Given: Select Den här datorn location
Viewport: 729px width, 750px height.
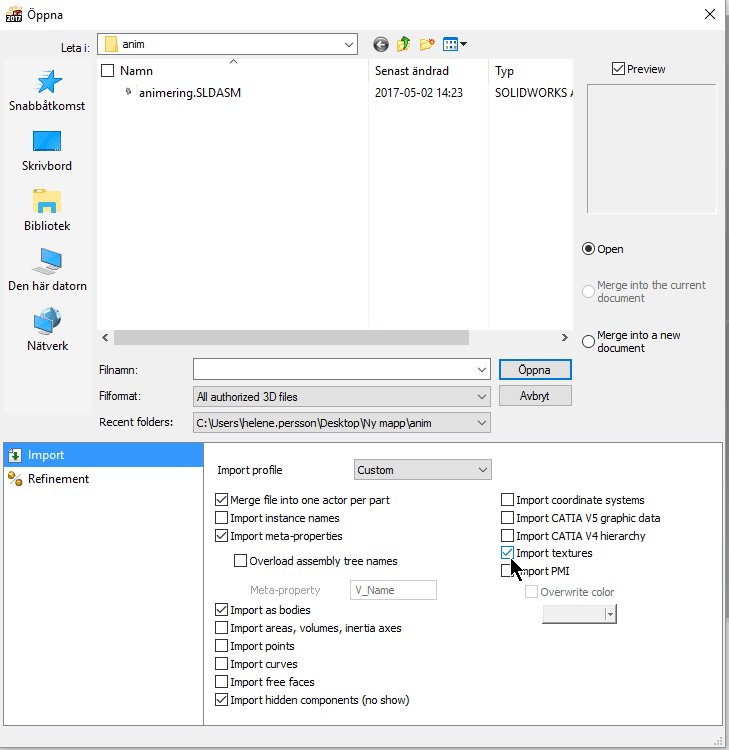Looking at the screenshot, I should pos(47,270).
